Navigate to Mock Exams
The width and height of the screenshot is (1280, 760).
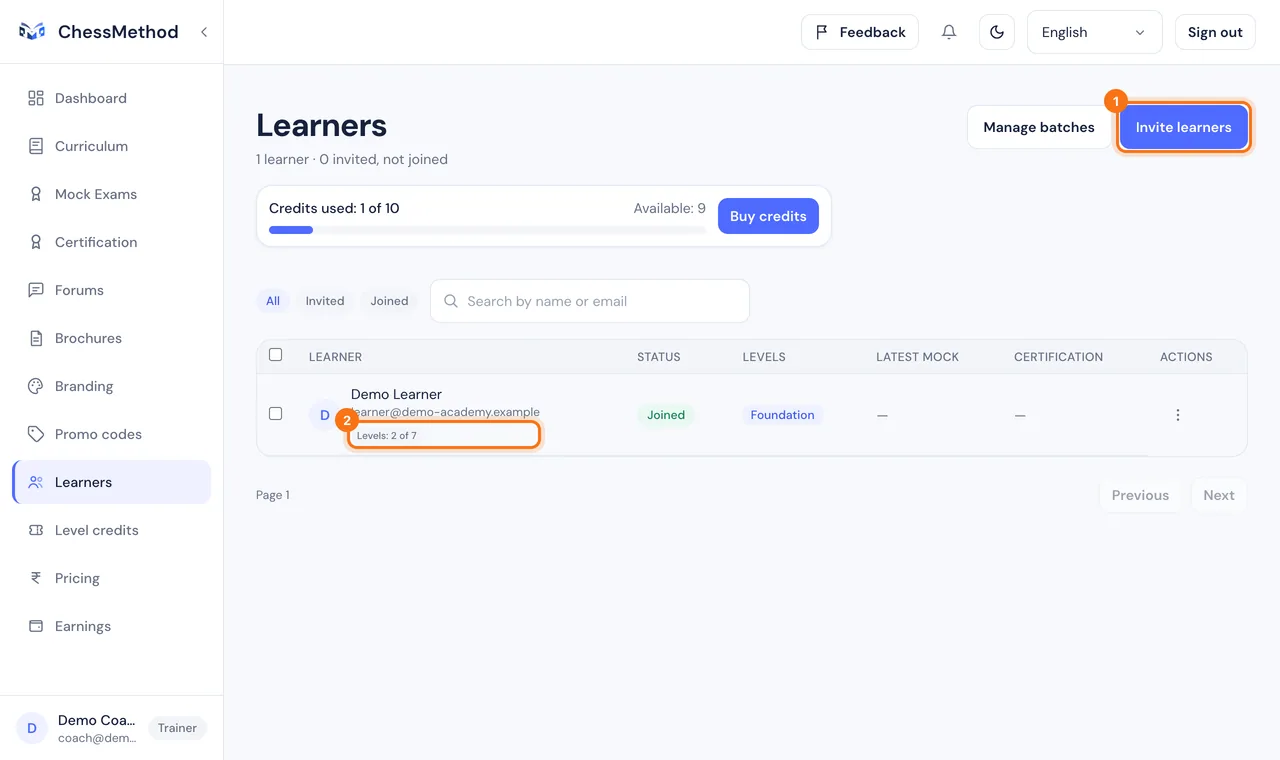click(x=112, y=194)
